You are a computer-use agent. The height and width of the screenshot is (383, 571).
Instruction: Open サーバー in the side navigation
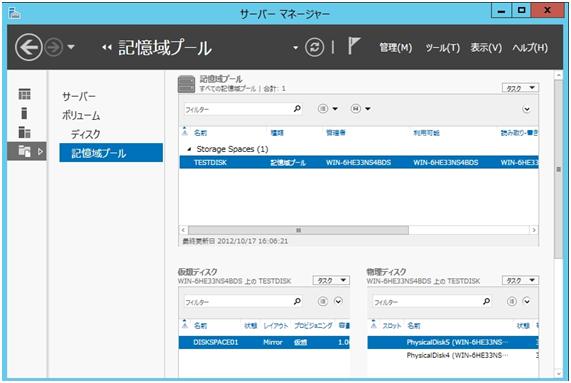coord(79,96)
